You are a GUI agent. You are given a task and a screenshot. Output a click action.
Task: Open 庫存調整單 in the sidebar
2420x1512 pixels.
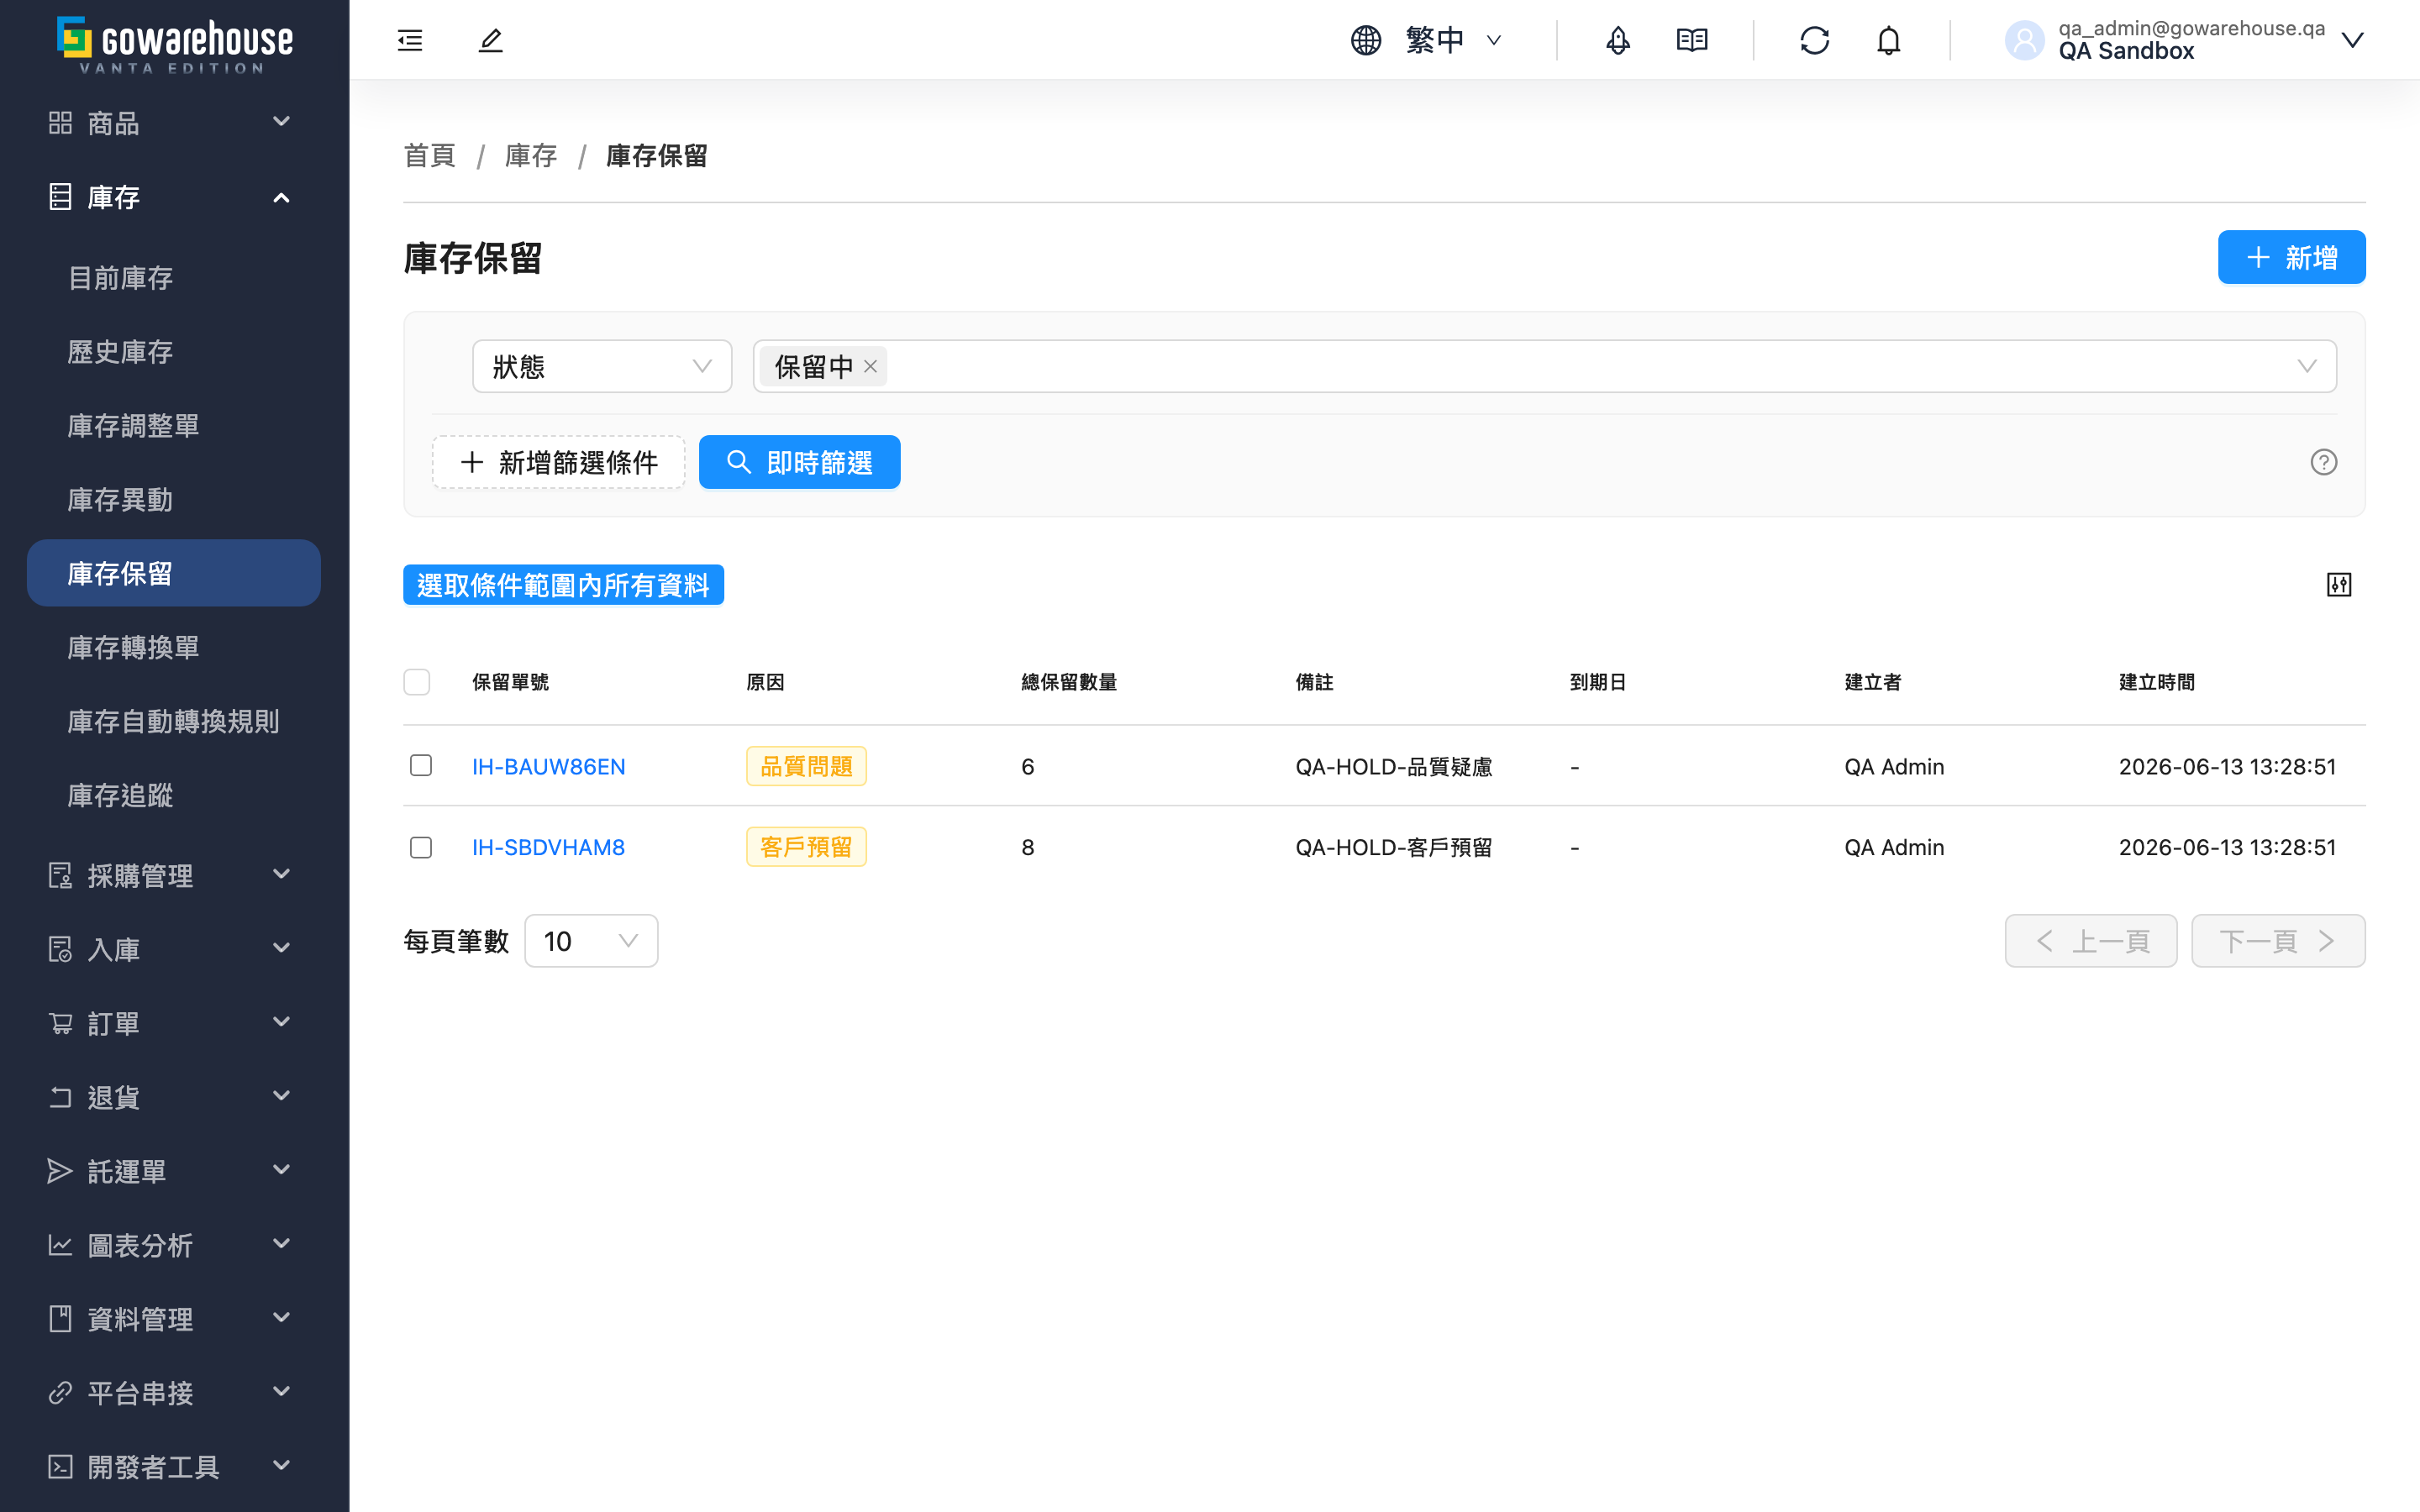click(x=133, y=426)
